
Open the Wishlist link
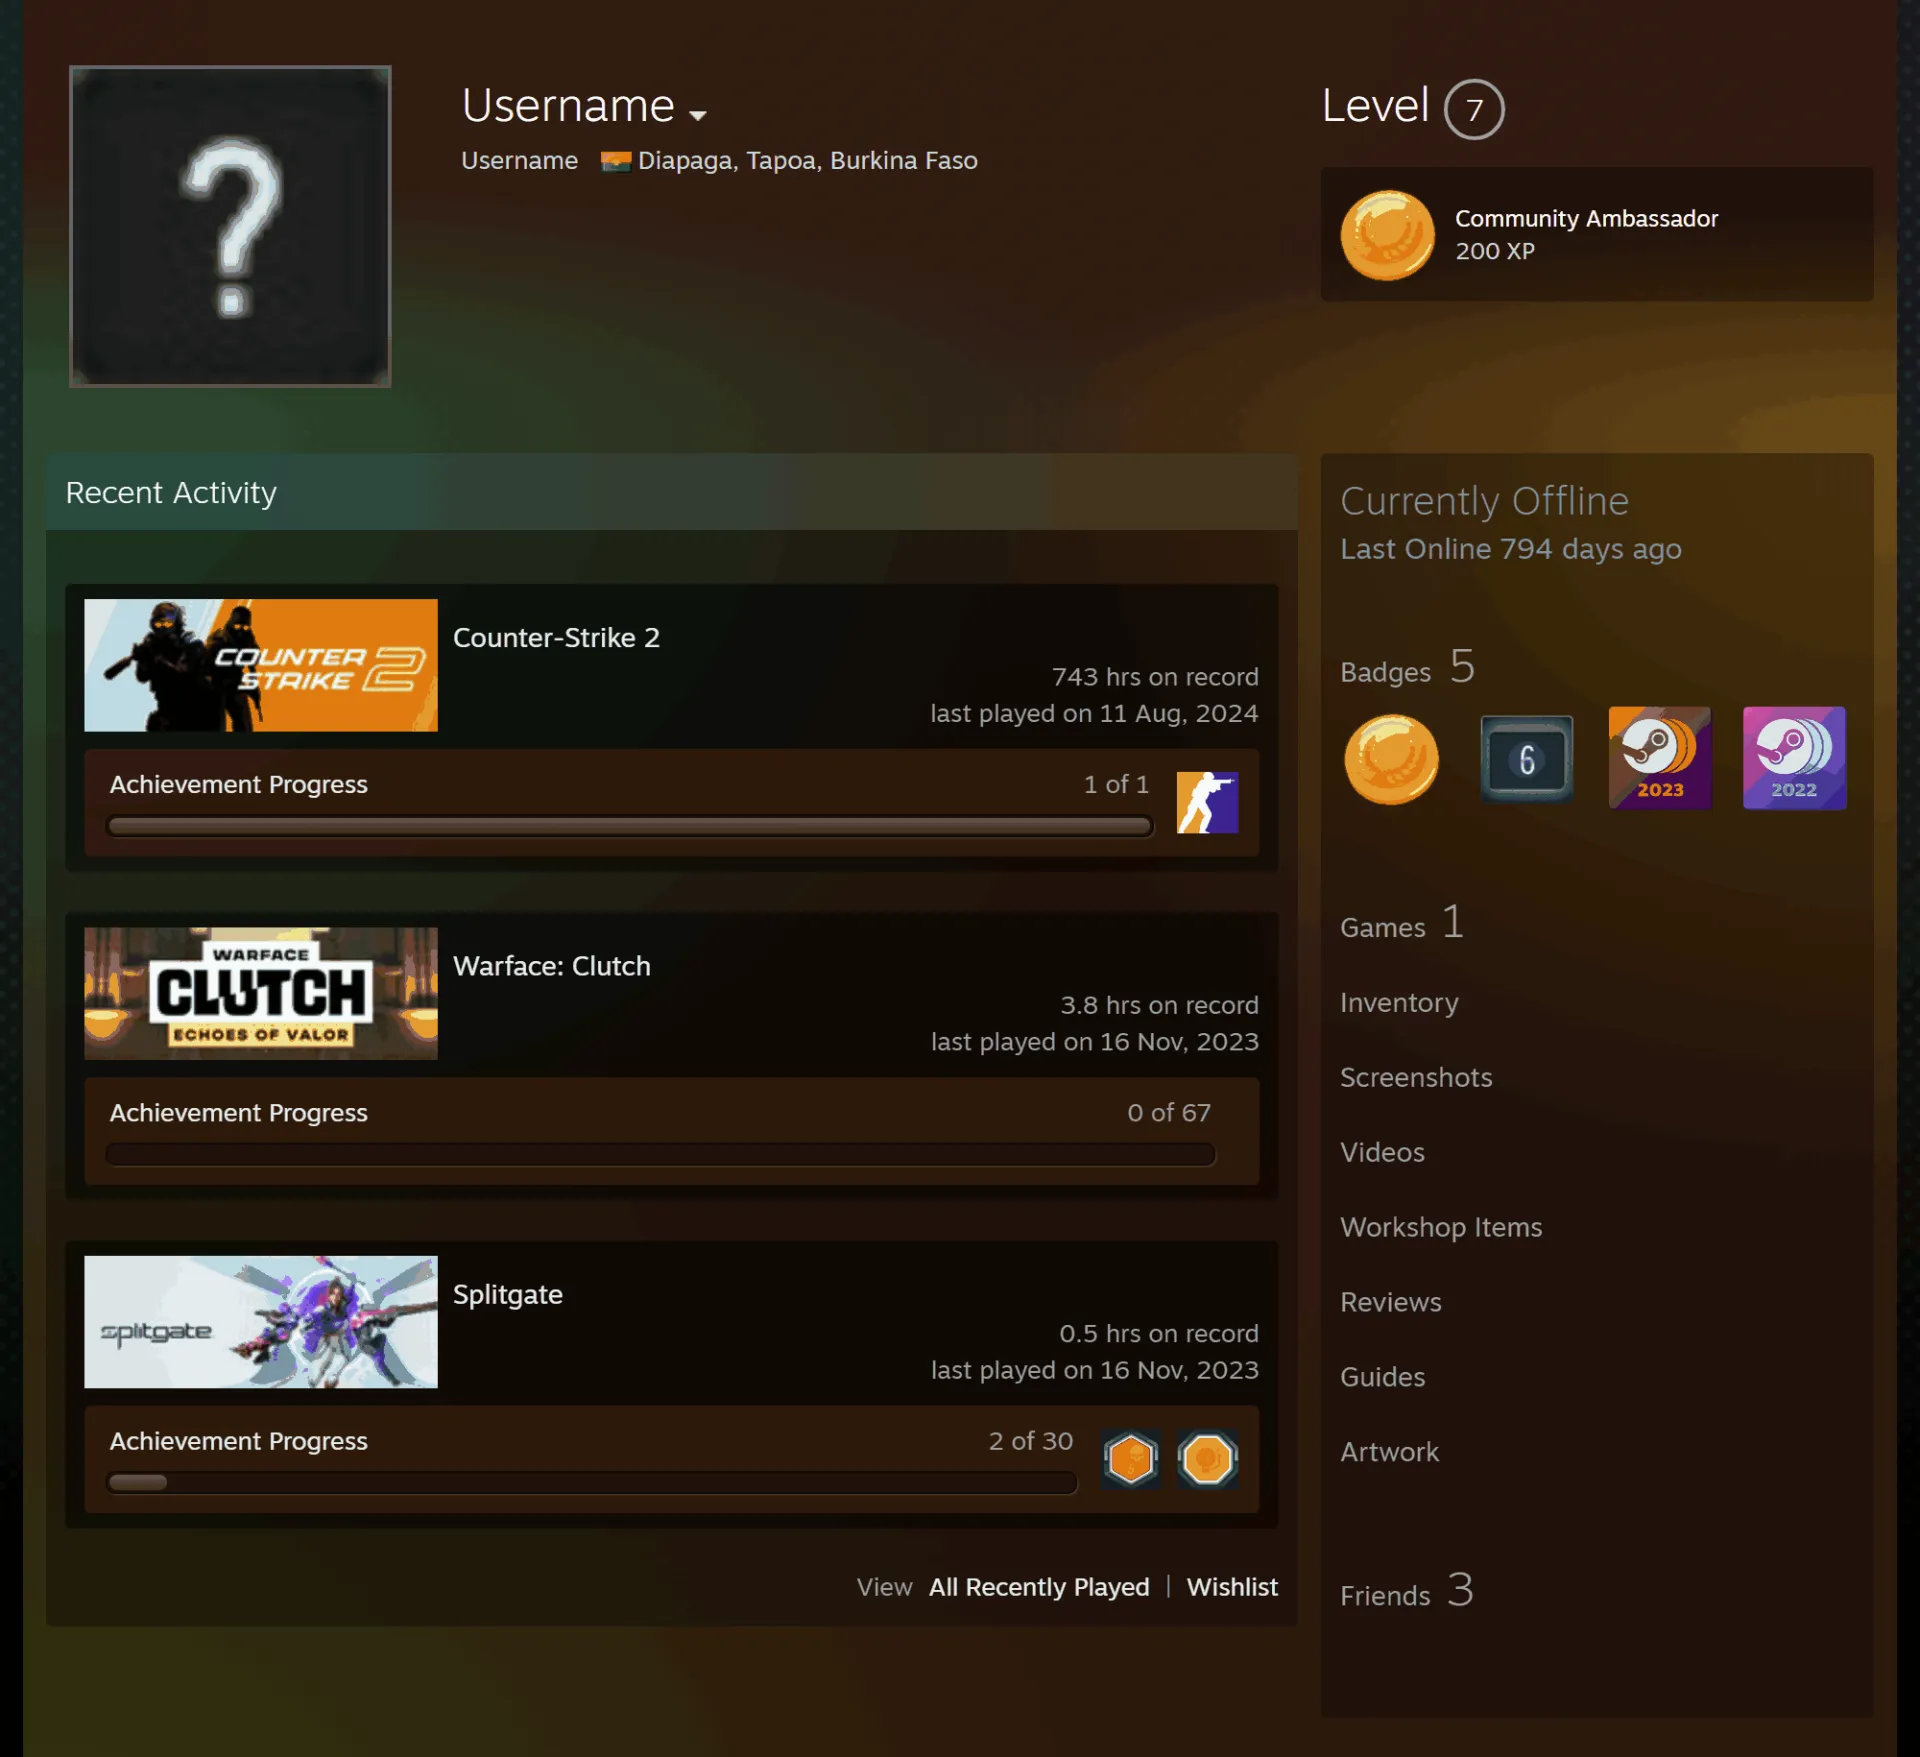[x=1232, y=1587]
